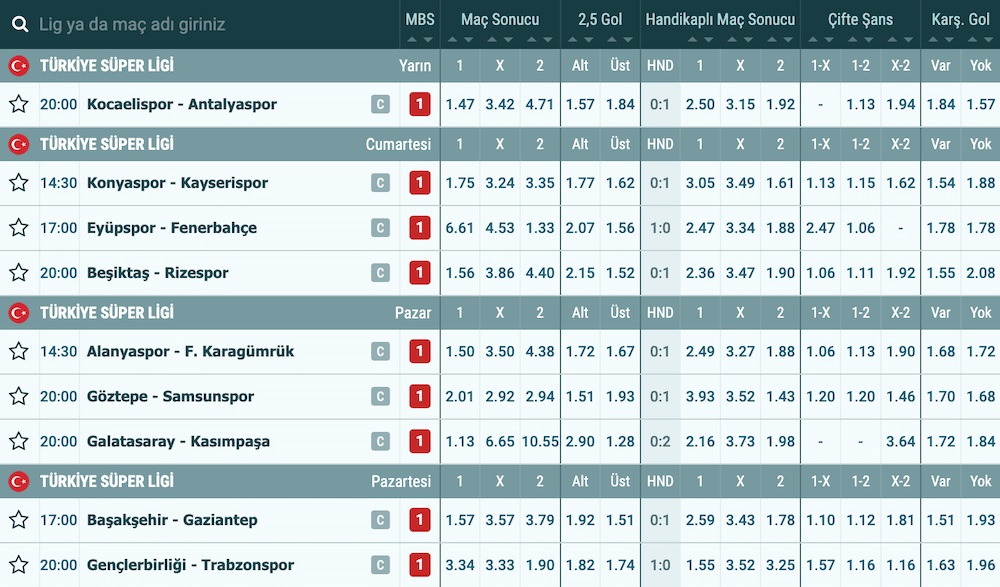
Task: Click the C icon next to Beşiktaş - Rizespor
Action: pos(380,272)
